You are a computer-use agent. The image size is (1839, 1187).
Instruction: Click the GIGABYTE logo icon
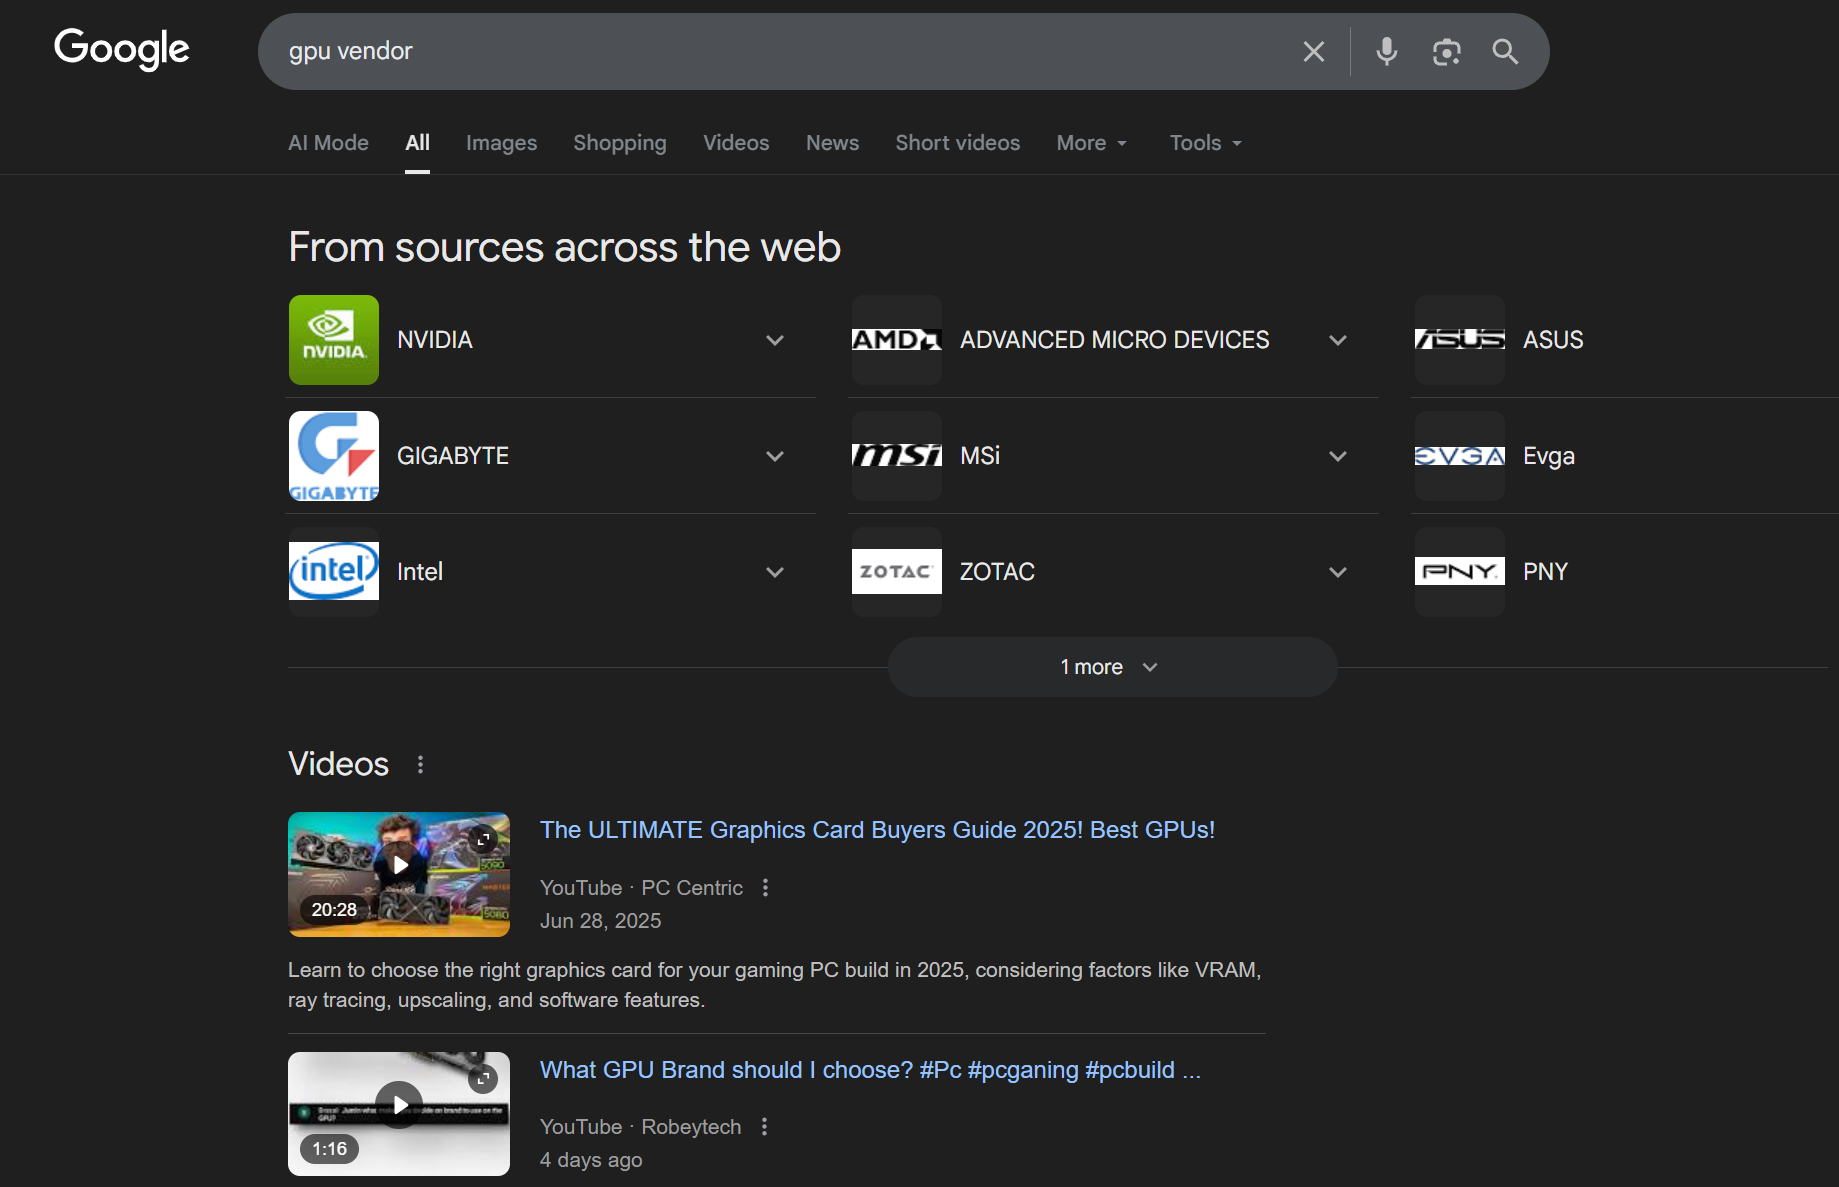click(334, 456)
